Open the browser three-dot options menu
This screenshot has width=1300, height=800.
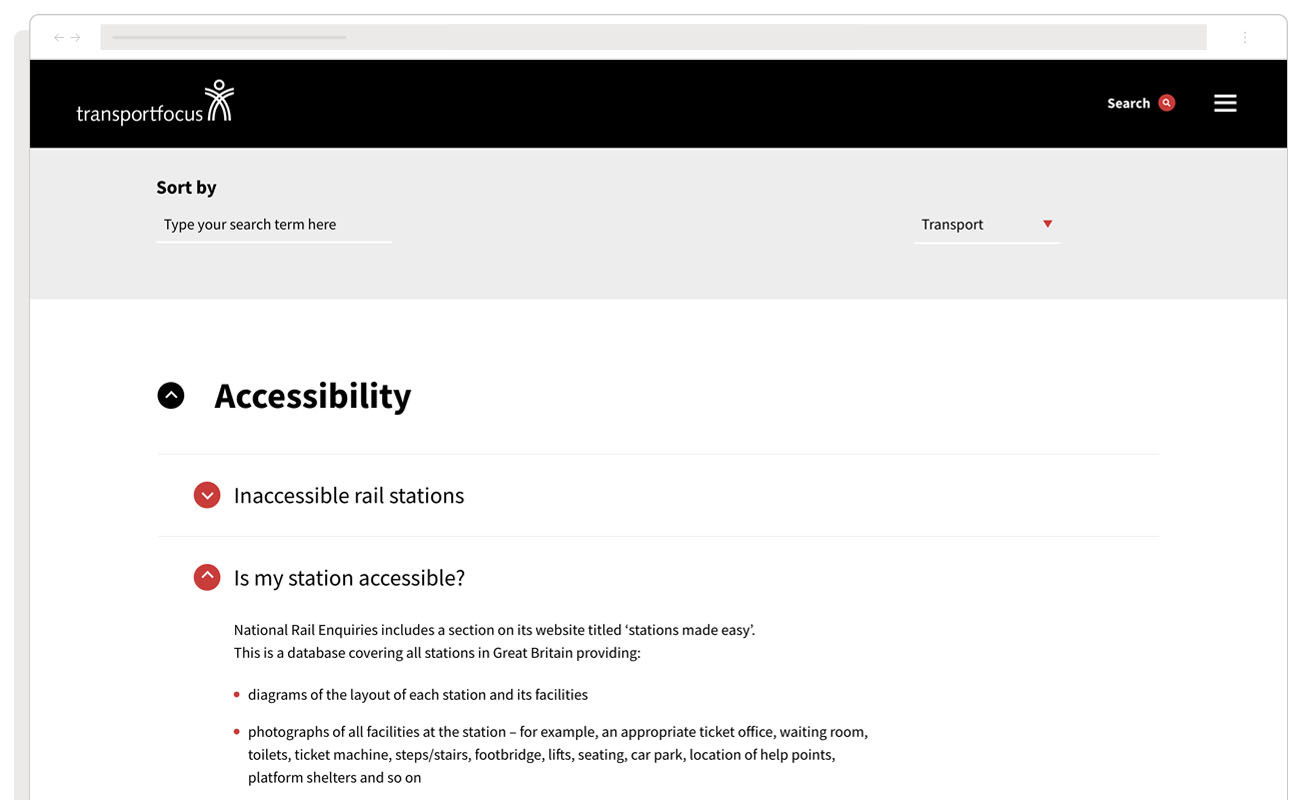tap(1245, 38)
